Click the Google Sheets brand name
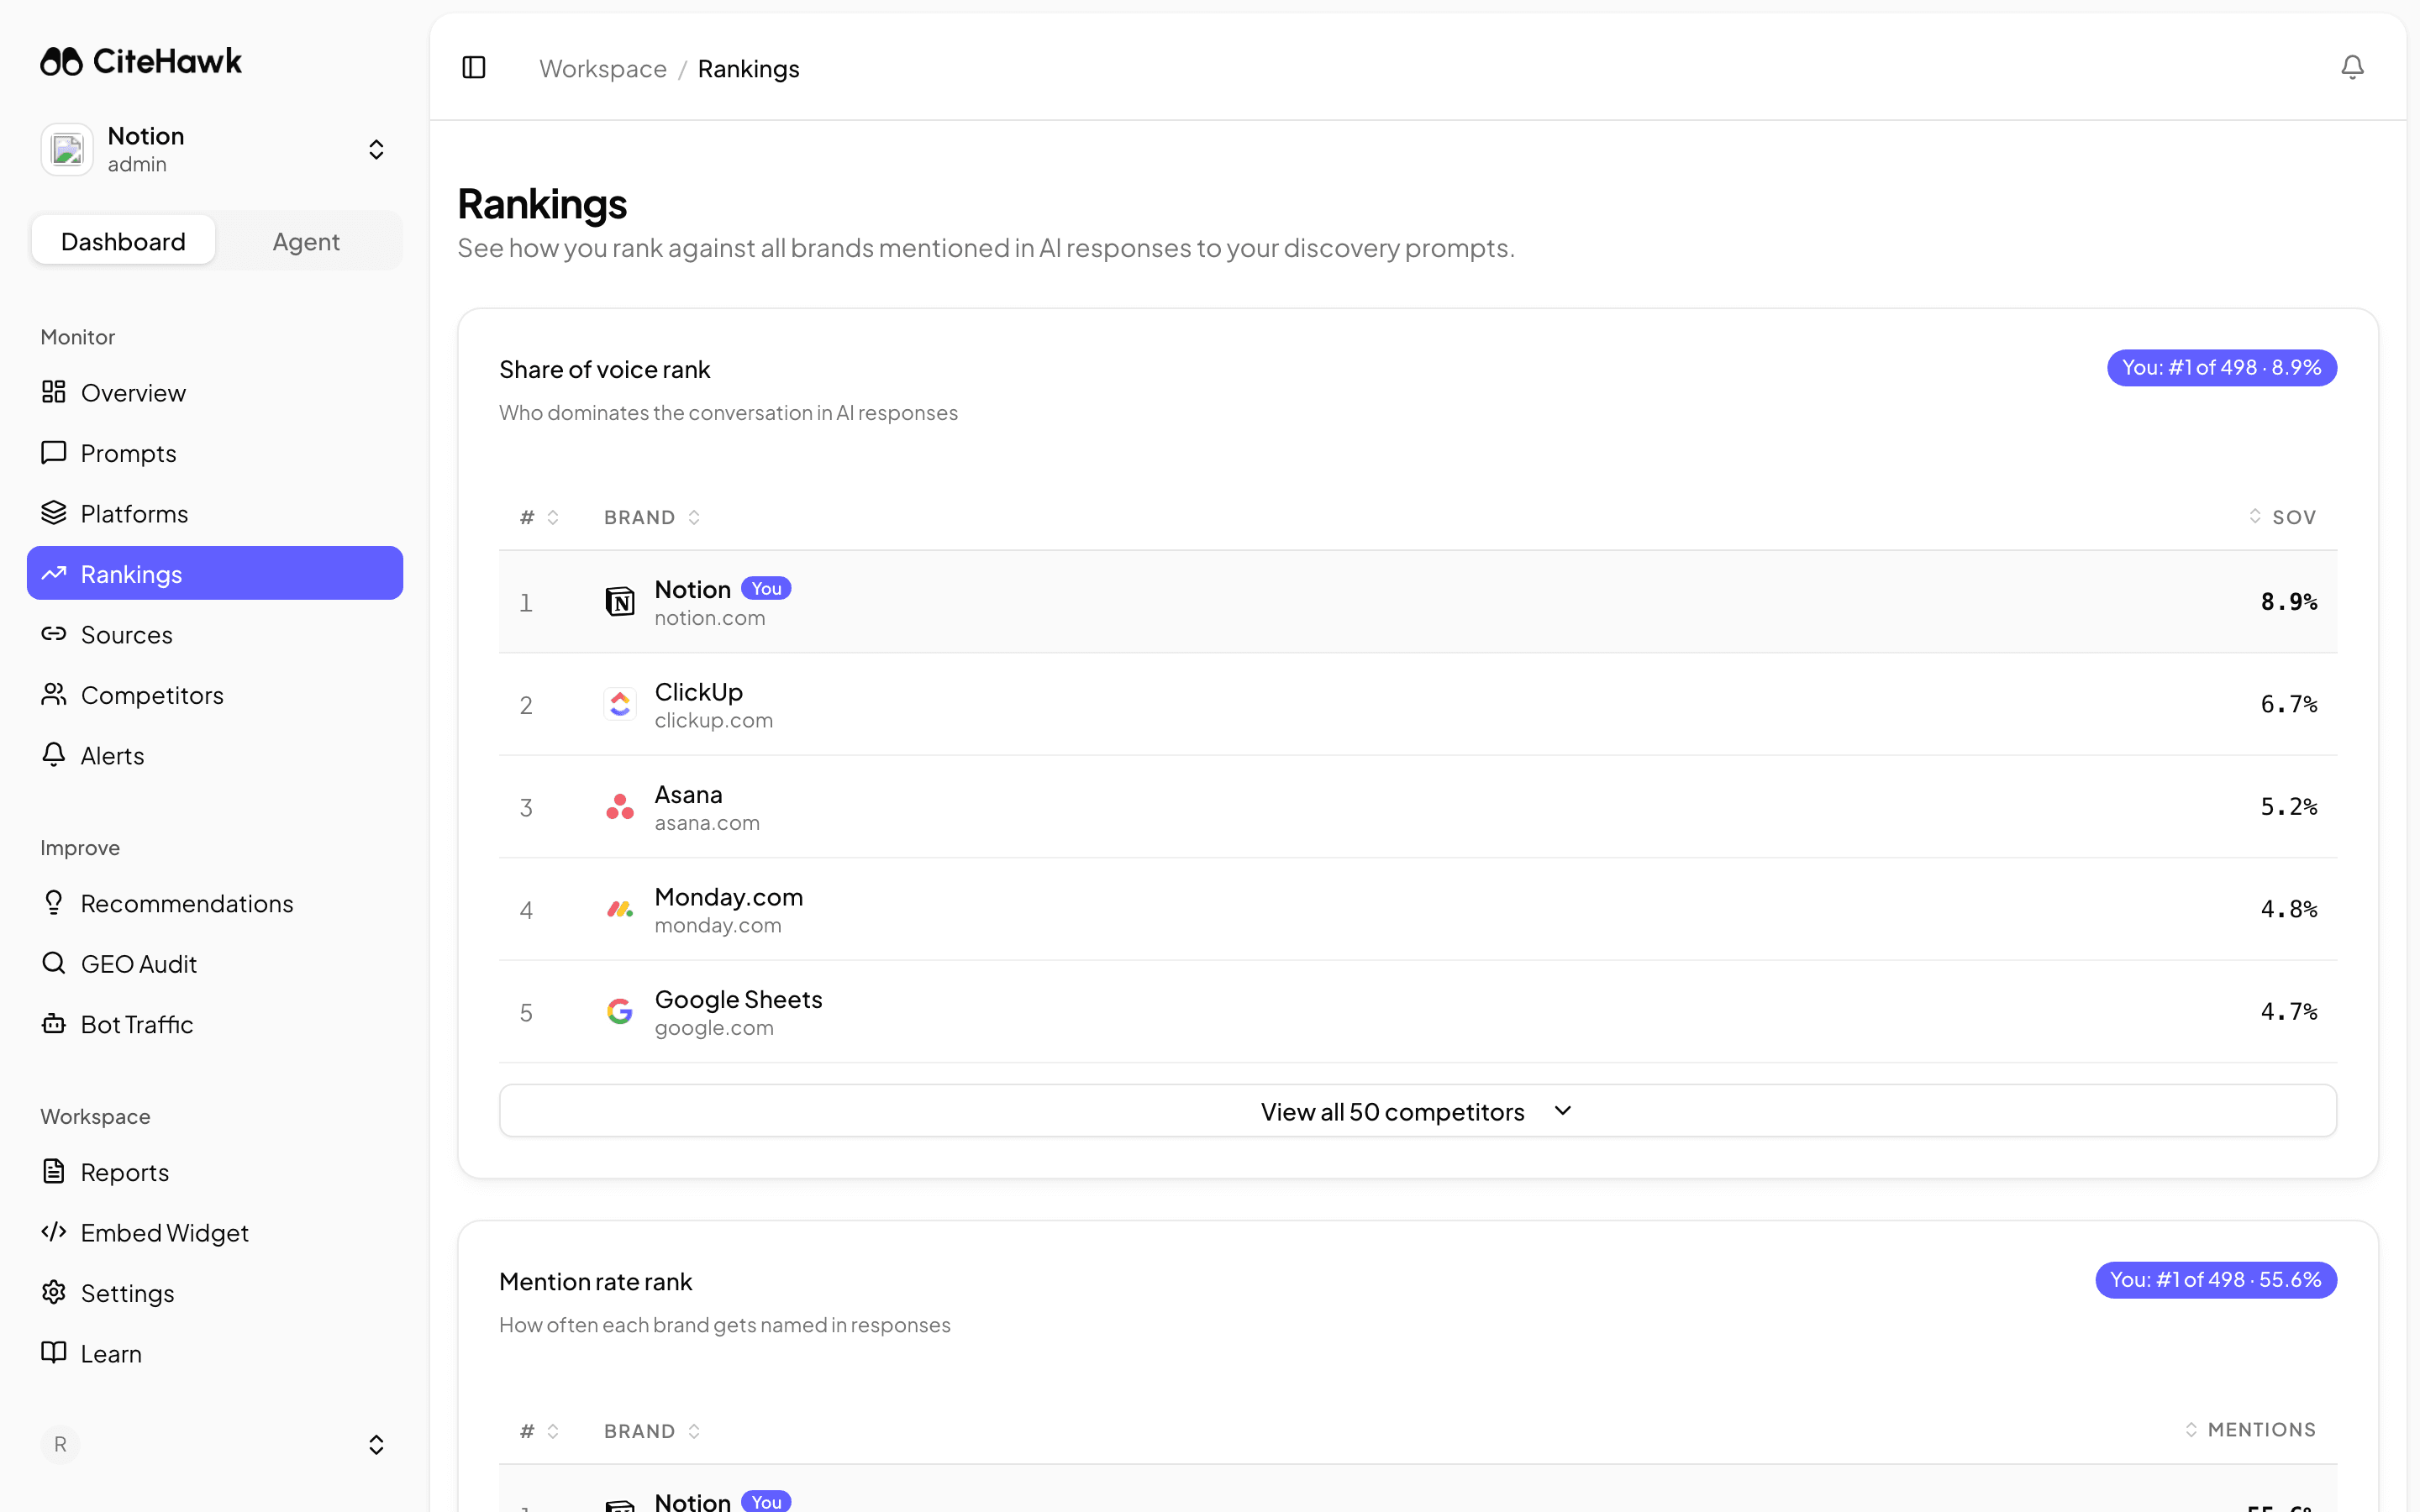The image size is (2420, 1512). click(738, 999)
